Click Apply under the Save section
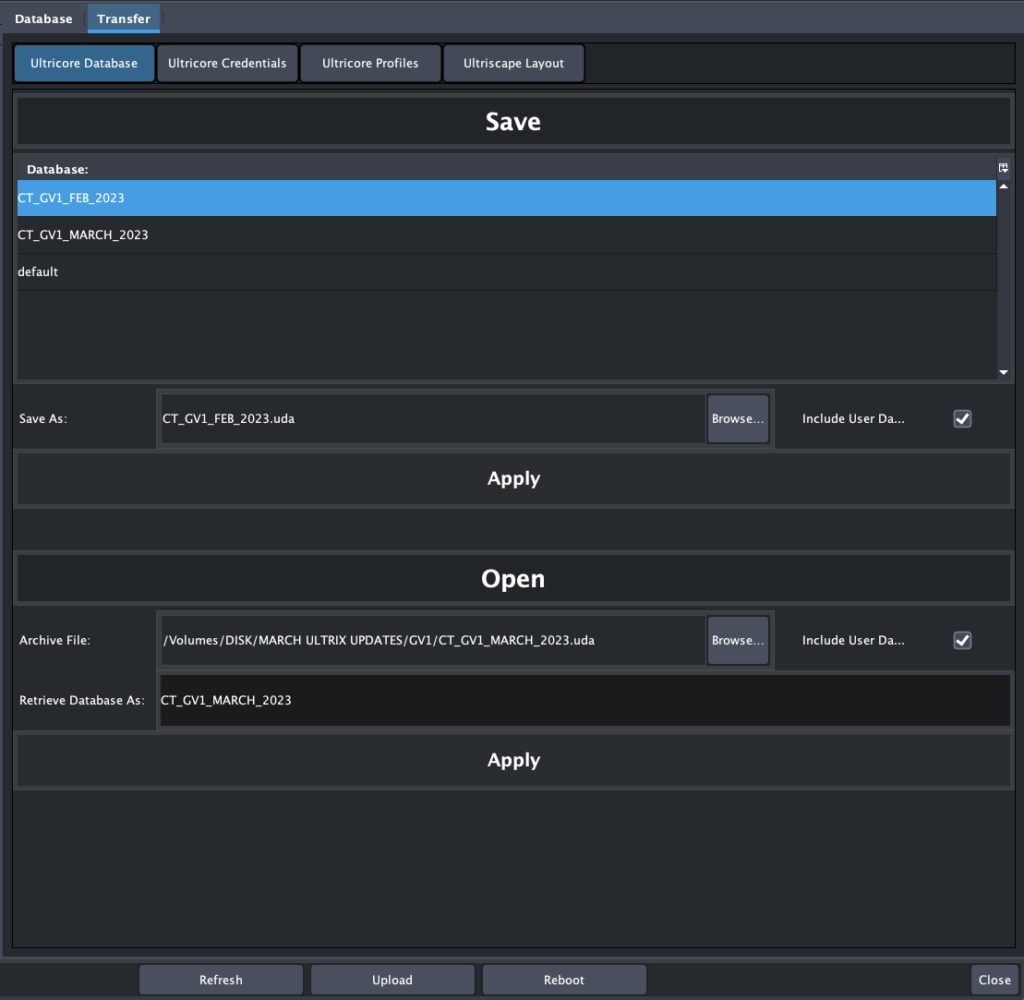Screen dimensions: 1024x1000 point(513,478)
